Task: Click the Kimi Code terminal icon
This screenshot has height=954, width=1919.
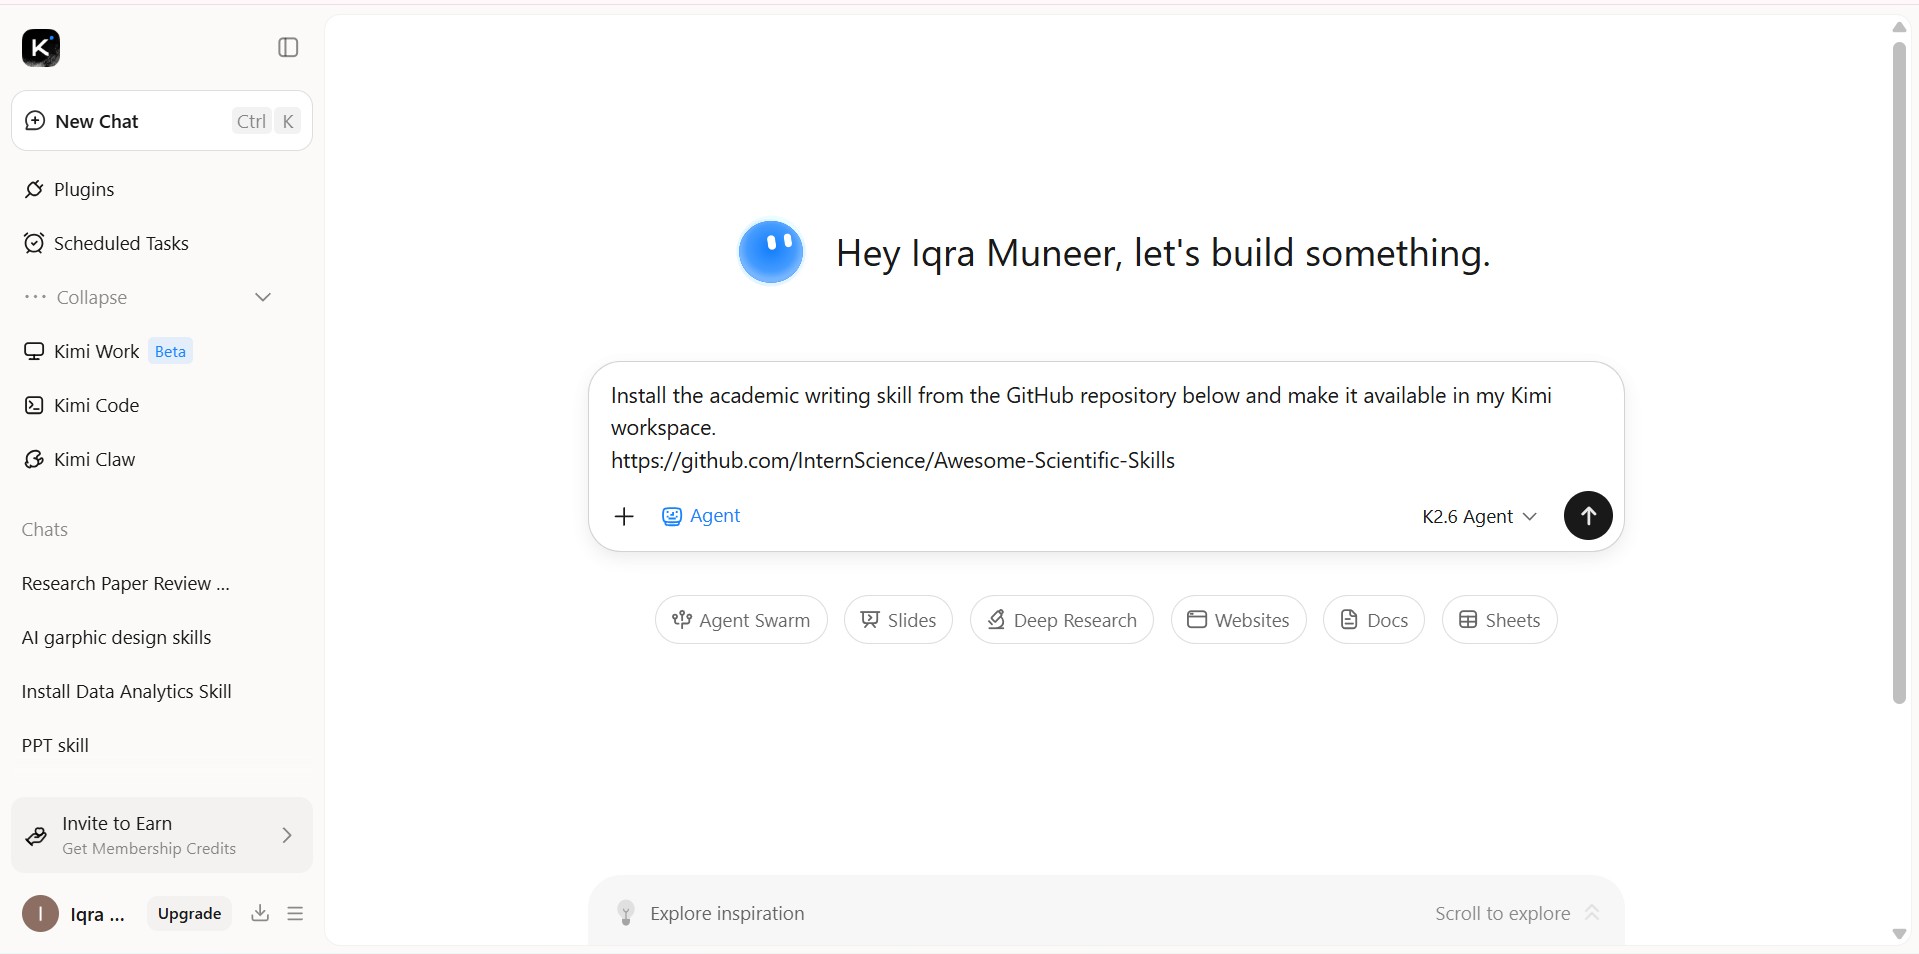Action: tap(34, 405)
